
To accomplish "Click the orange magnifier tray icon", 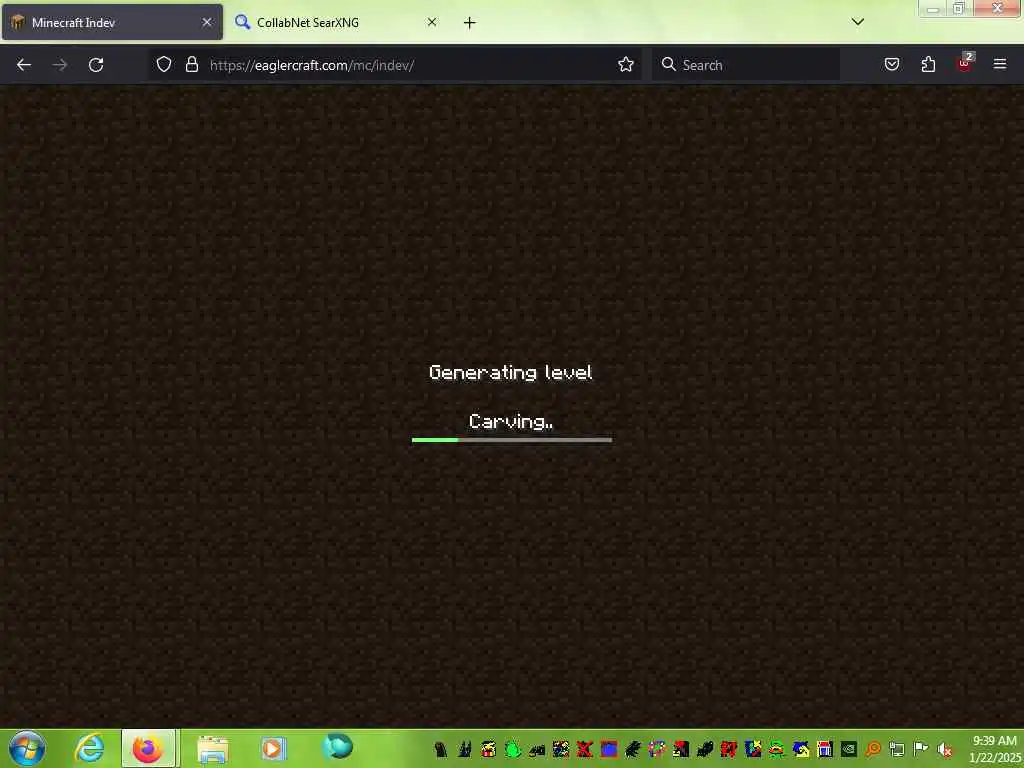I will (x=873, y=749).
